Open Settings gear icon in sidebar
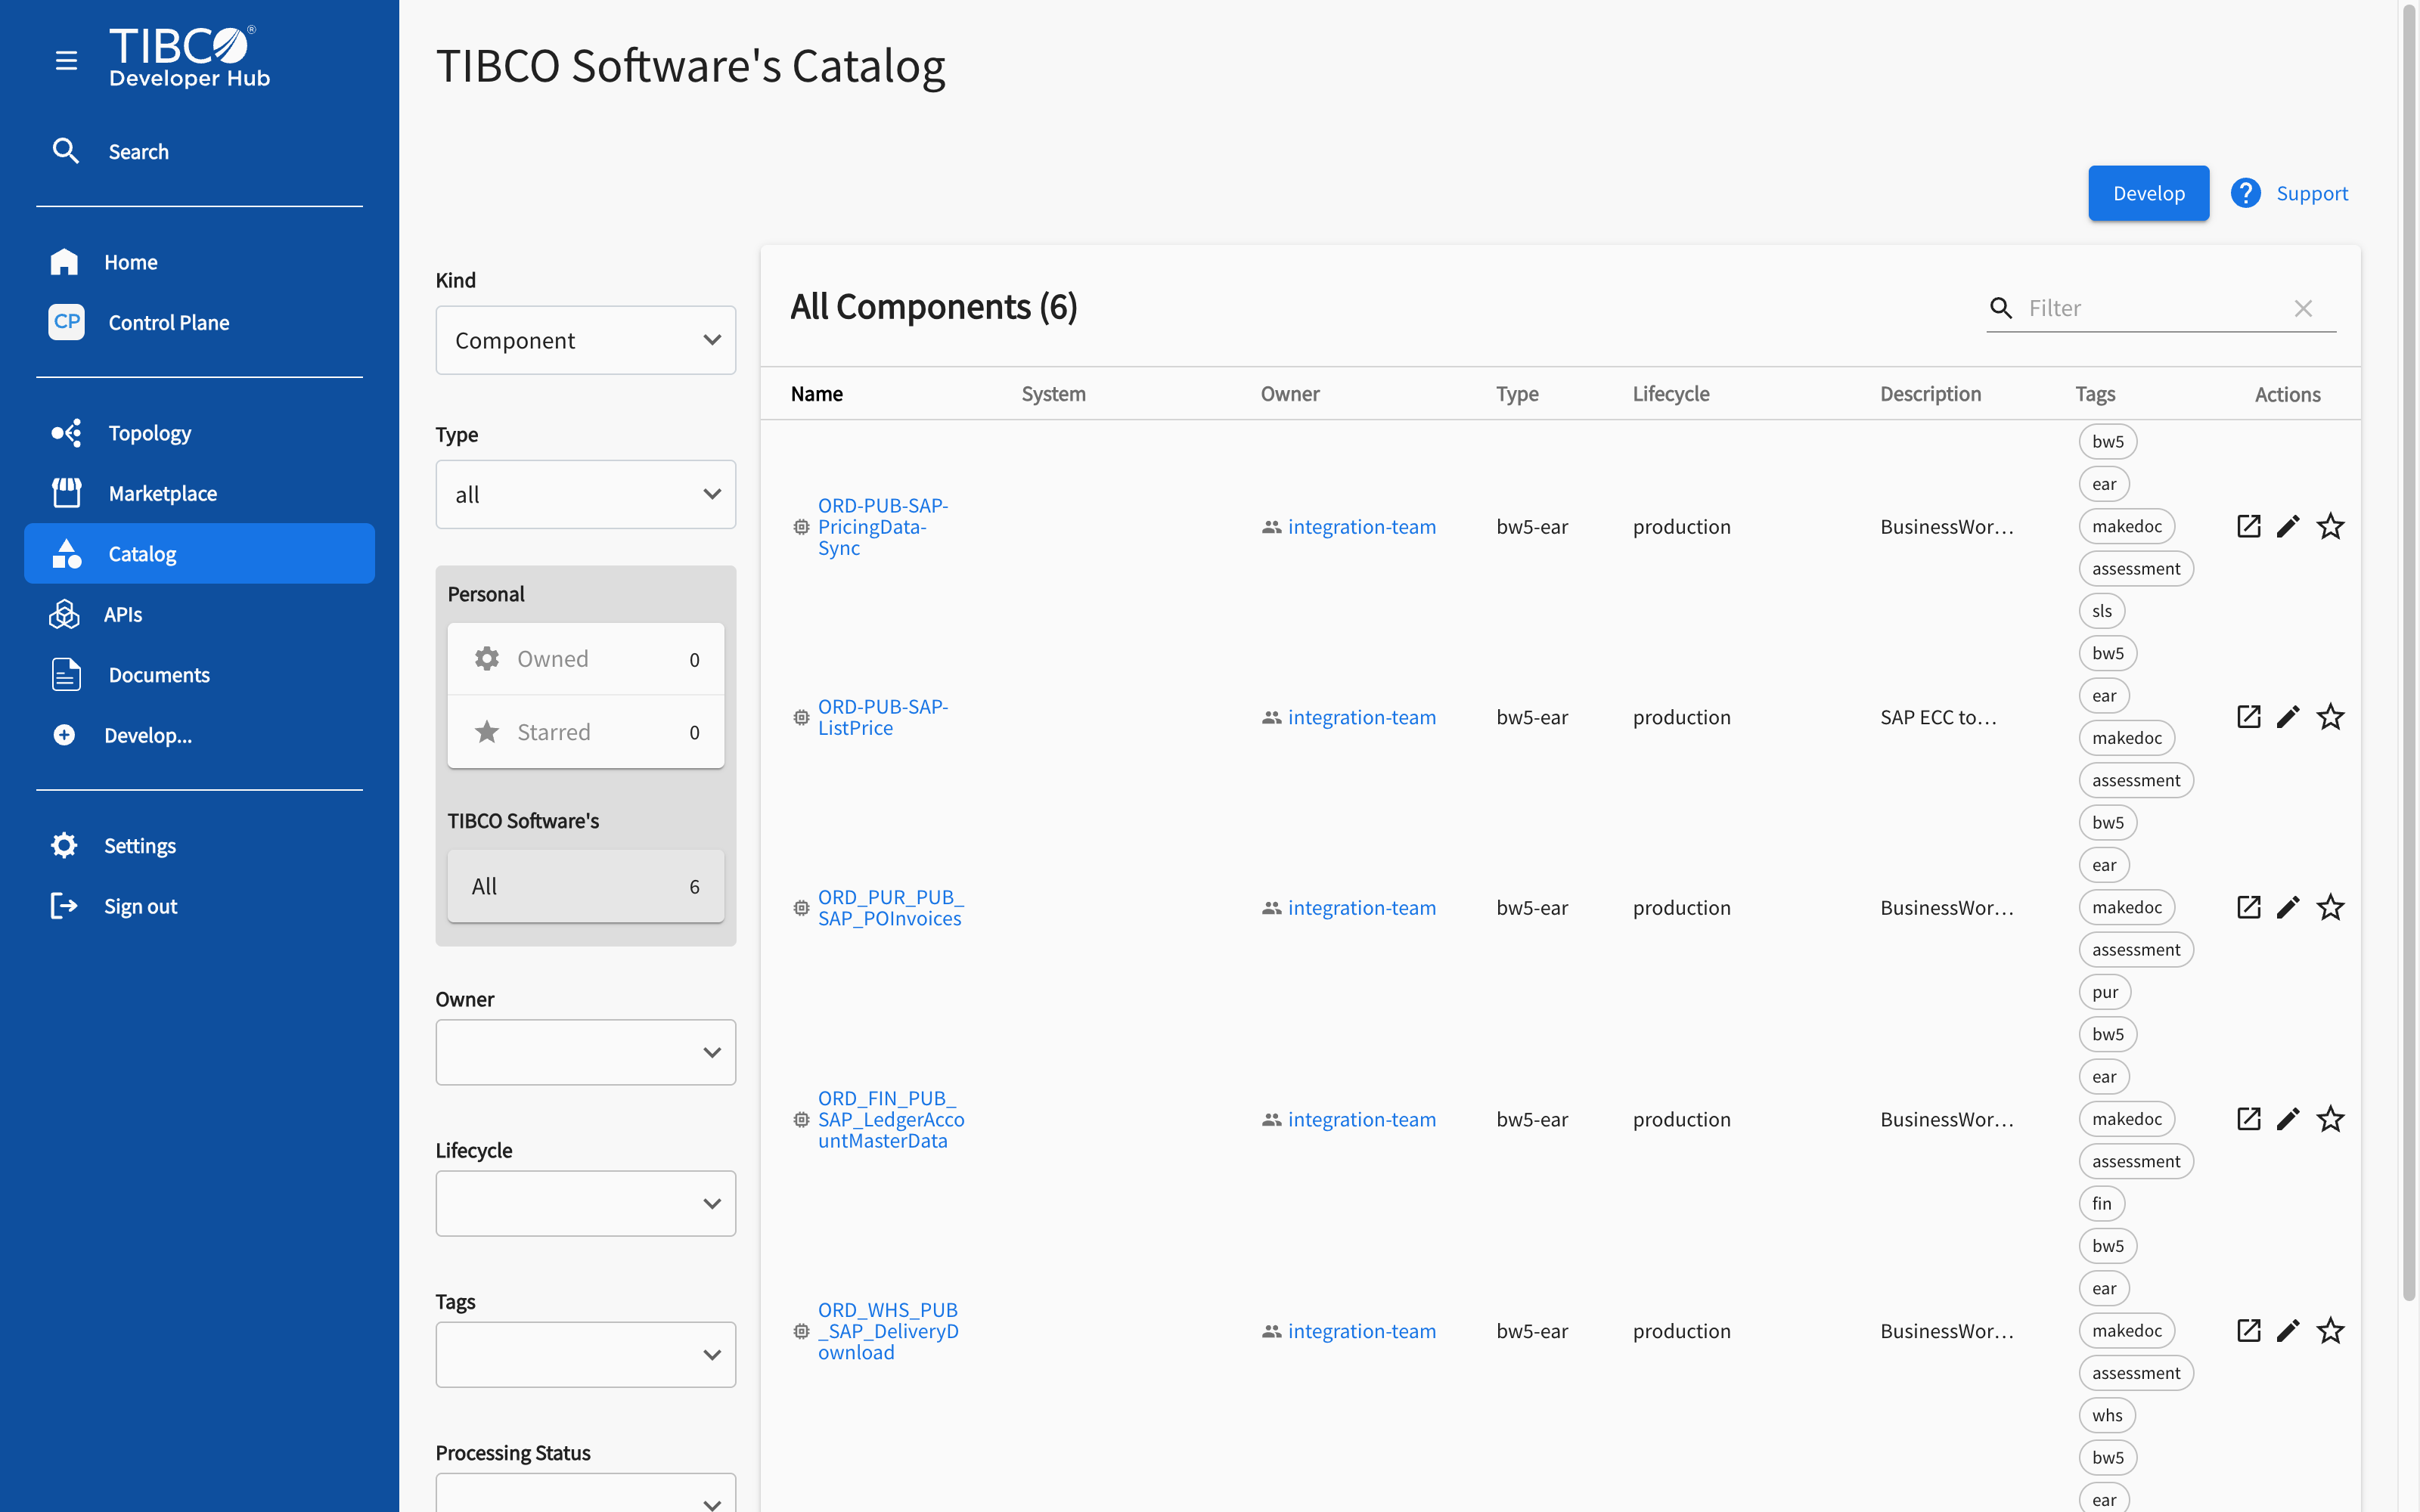The width and height of the screenshot is (2420, 1512). [x=64, y=846]
